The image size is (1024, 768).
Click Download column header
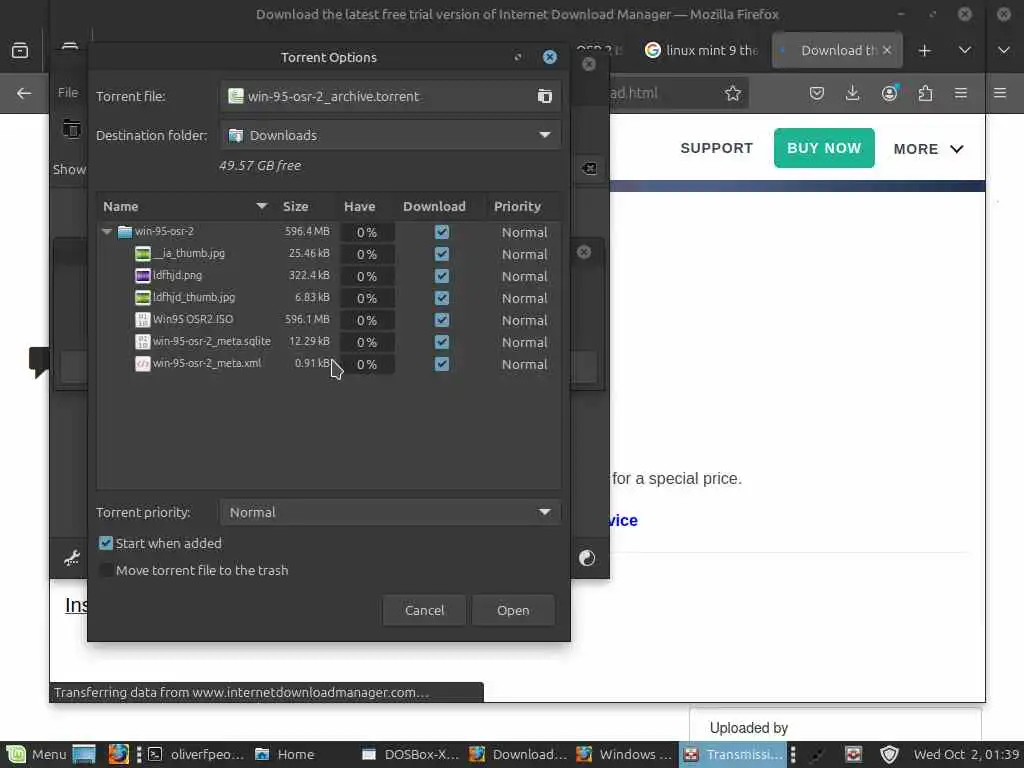pyautogui.click(x=434, y=206)
